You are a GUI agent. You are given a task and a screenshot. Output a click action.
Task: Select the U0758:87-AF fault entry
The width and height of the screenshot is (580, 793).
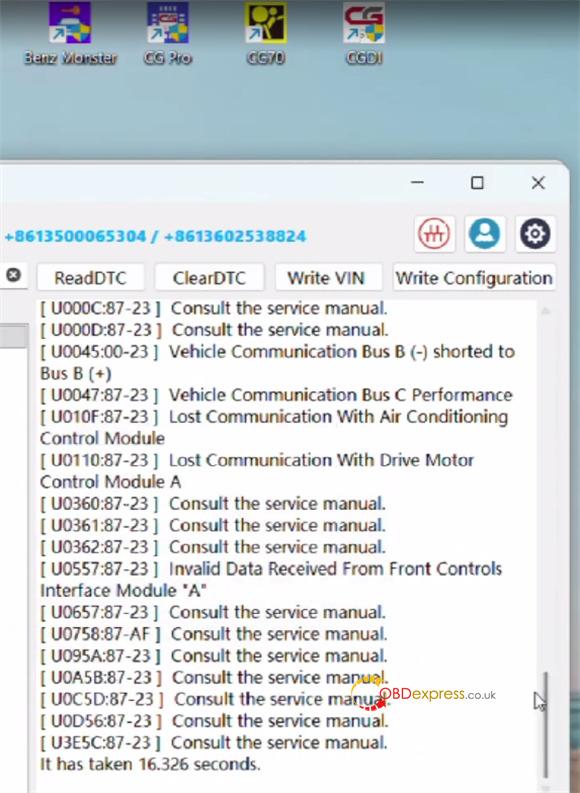[x=213, y=634]
